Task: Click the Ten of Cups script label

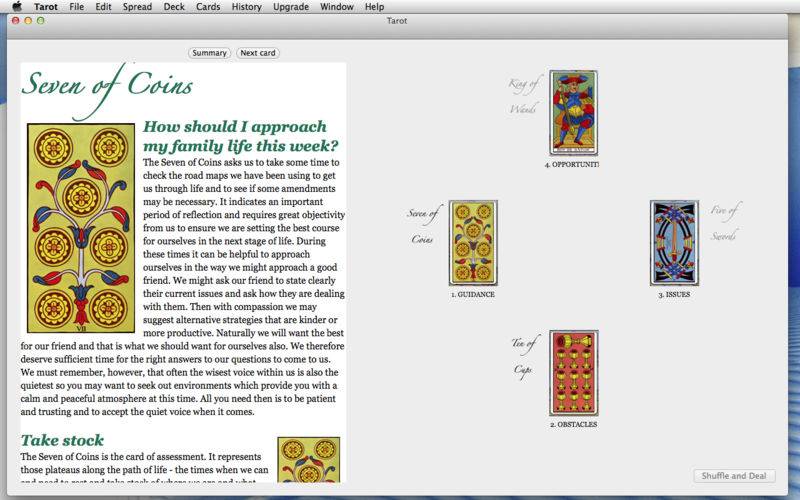Action: tap(523, 356)
